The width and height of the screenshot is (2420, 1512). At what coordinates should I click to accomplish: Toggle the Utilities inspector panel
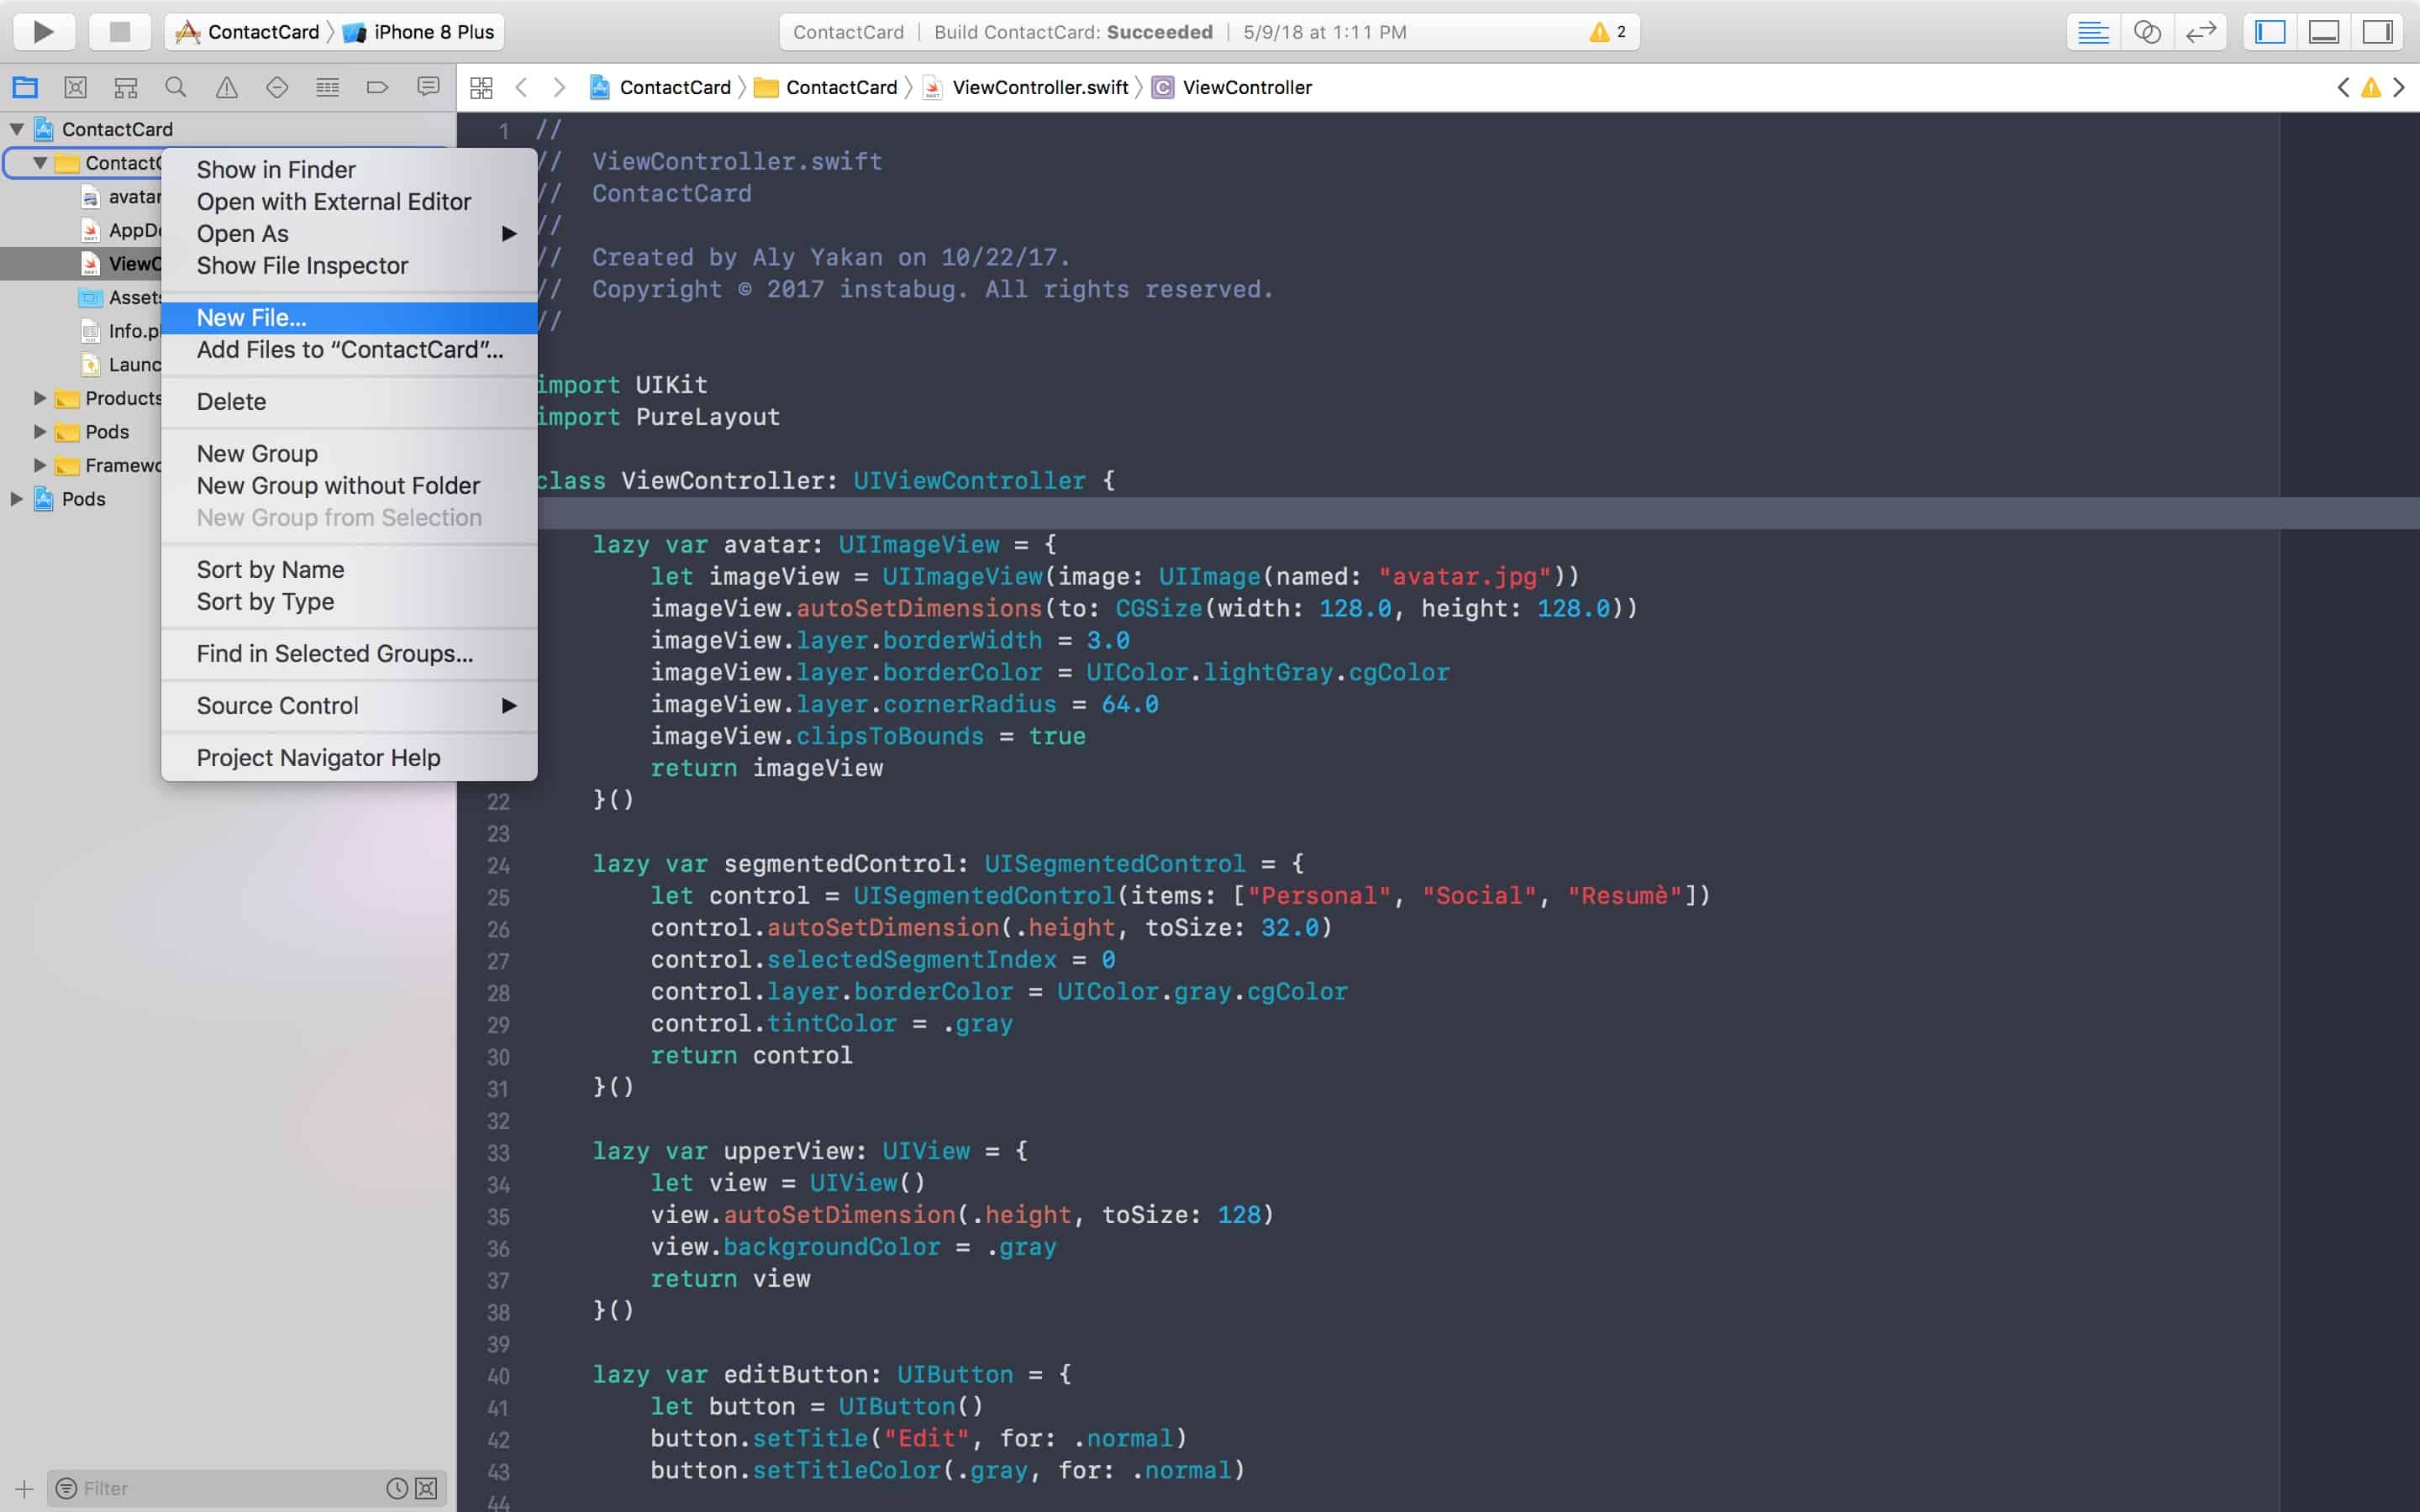[x=2376, y=32]
